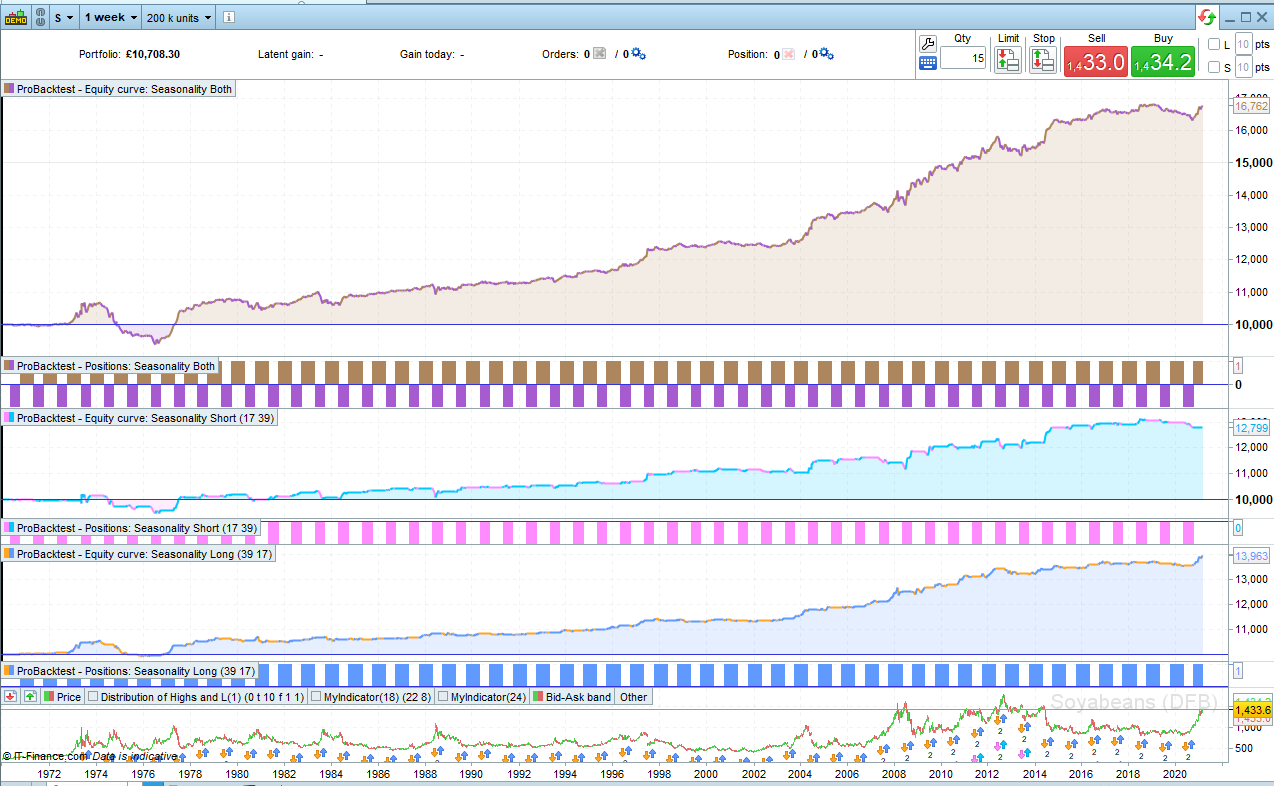
Task: Open the S instrument dropdown
Action: point(63,17)
